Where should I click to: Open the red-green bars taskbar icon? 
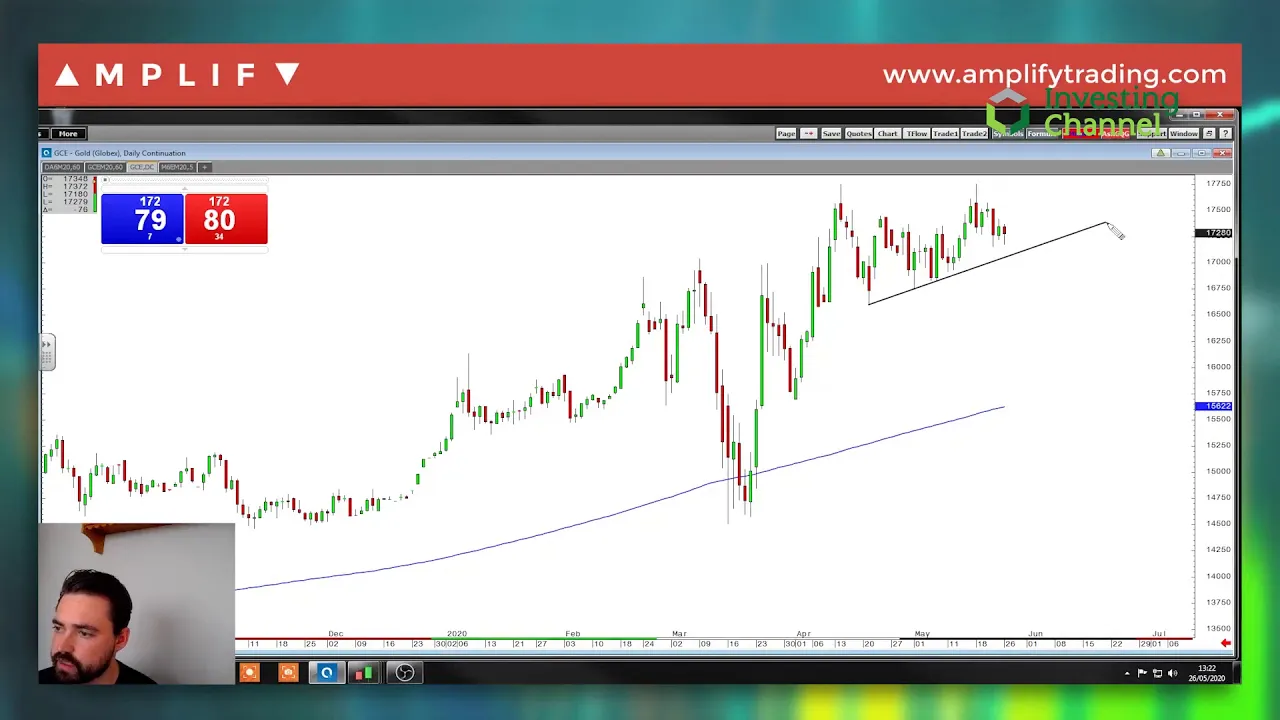(363, 673)
